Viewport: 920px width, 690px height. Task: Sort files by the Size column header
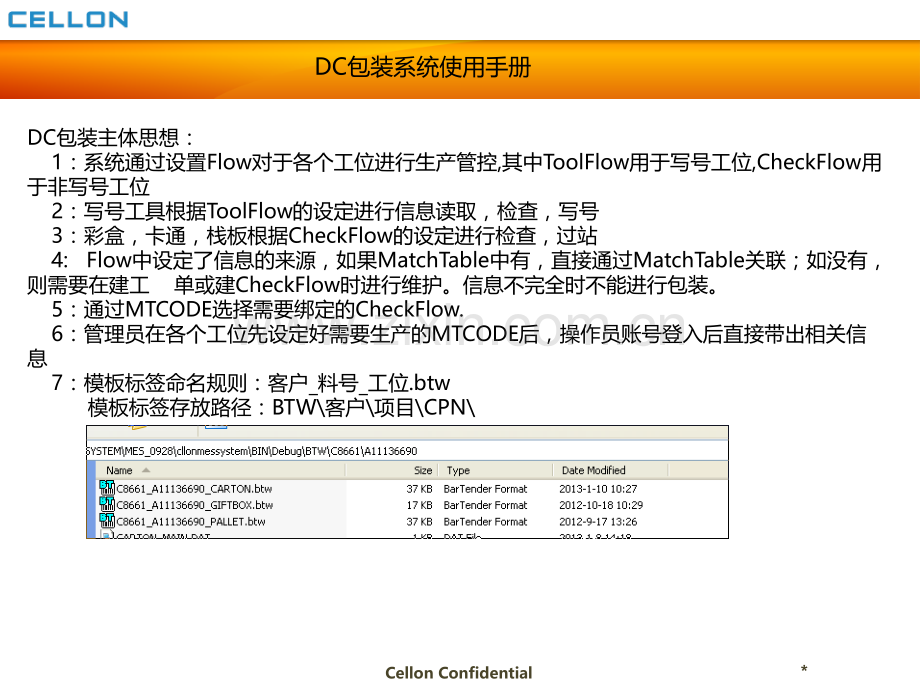(x=423, y=470)
